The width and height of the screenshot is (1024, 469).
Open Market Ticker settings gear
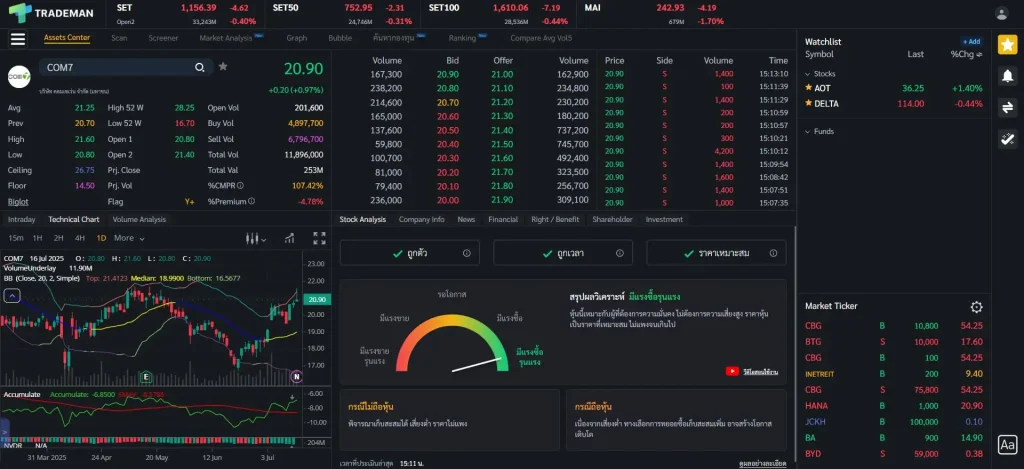point(977,307)
